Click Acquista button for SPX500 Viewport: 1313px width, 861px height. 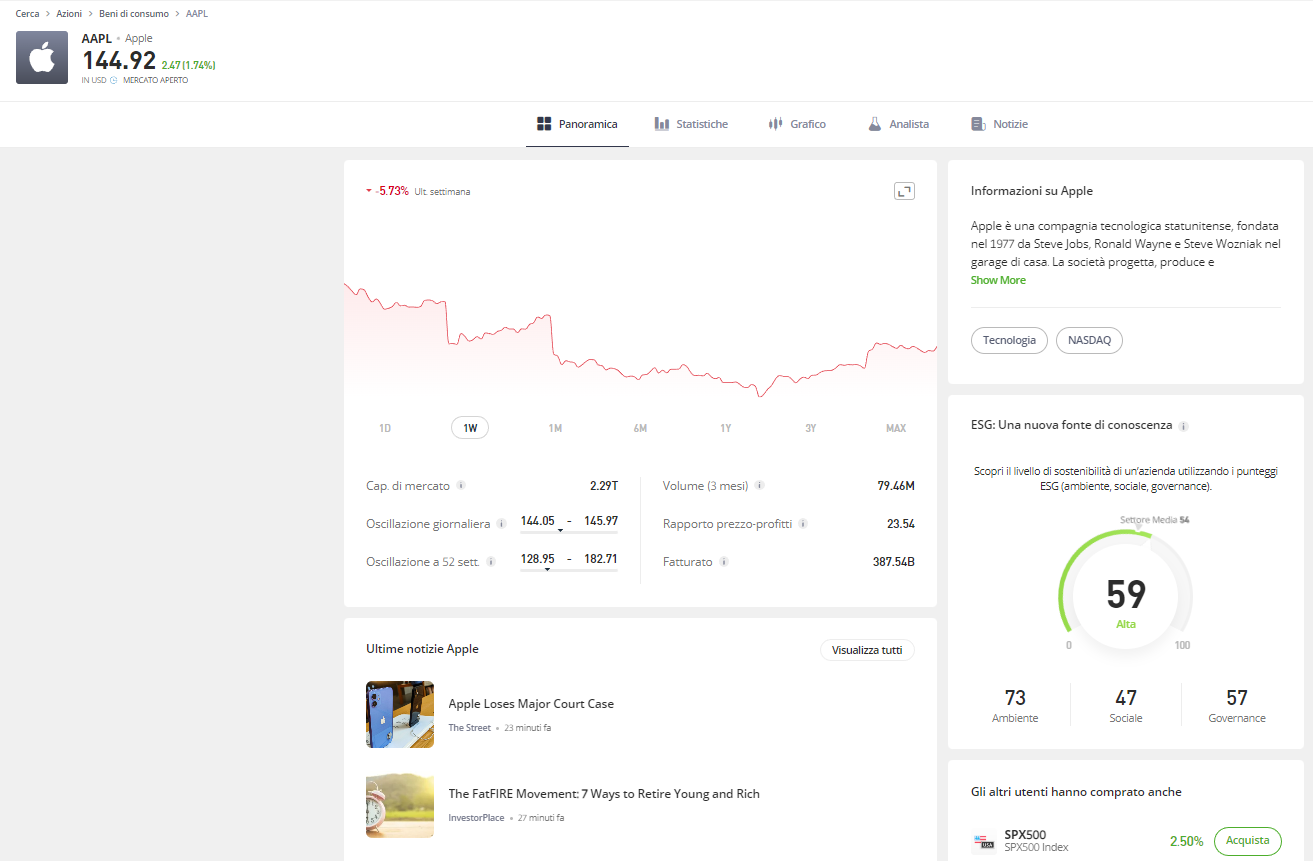pos(1248,841)
